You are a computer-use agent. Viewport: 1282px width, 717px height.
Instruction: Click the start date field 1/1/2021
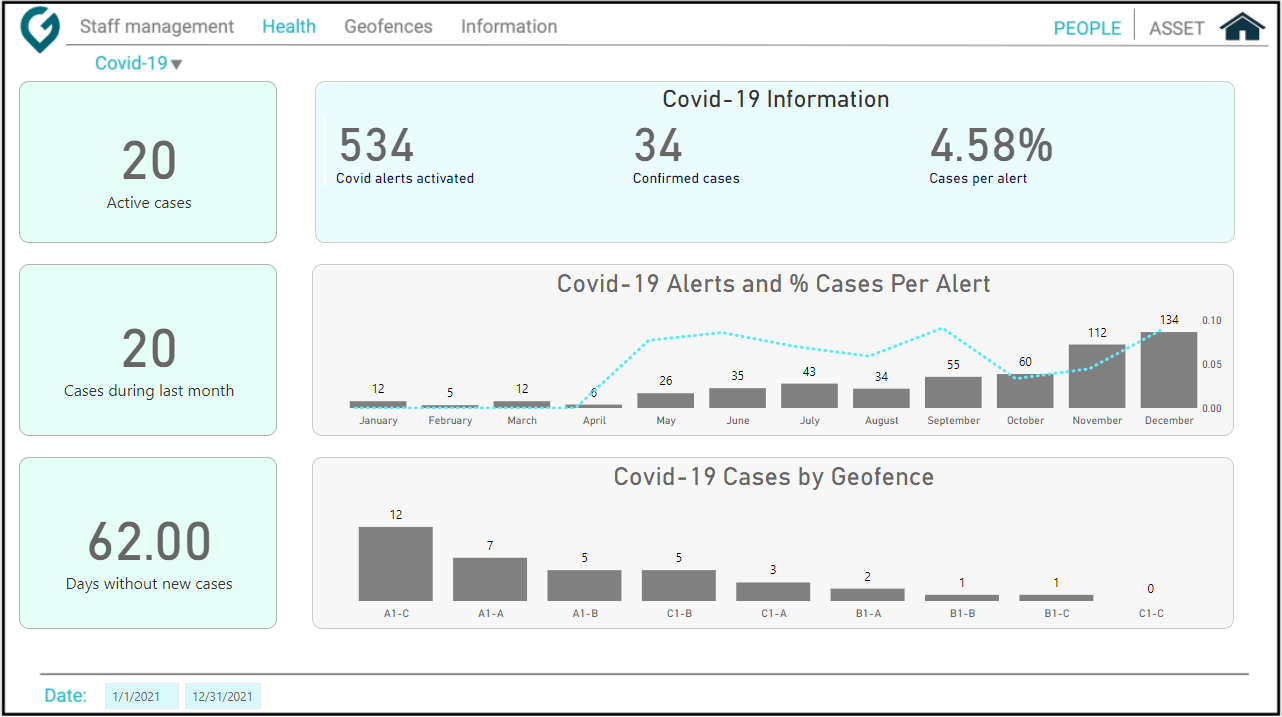(x=141, y=696)
